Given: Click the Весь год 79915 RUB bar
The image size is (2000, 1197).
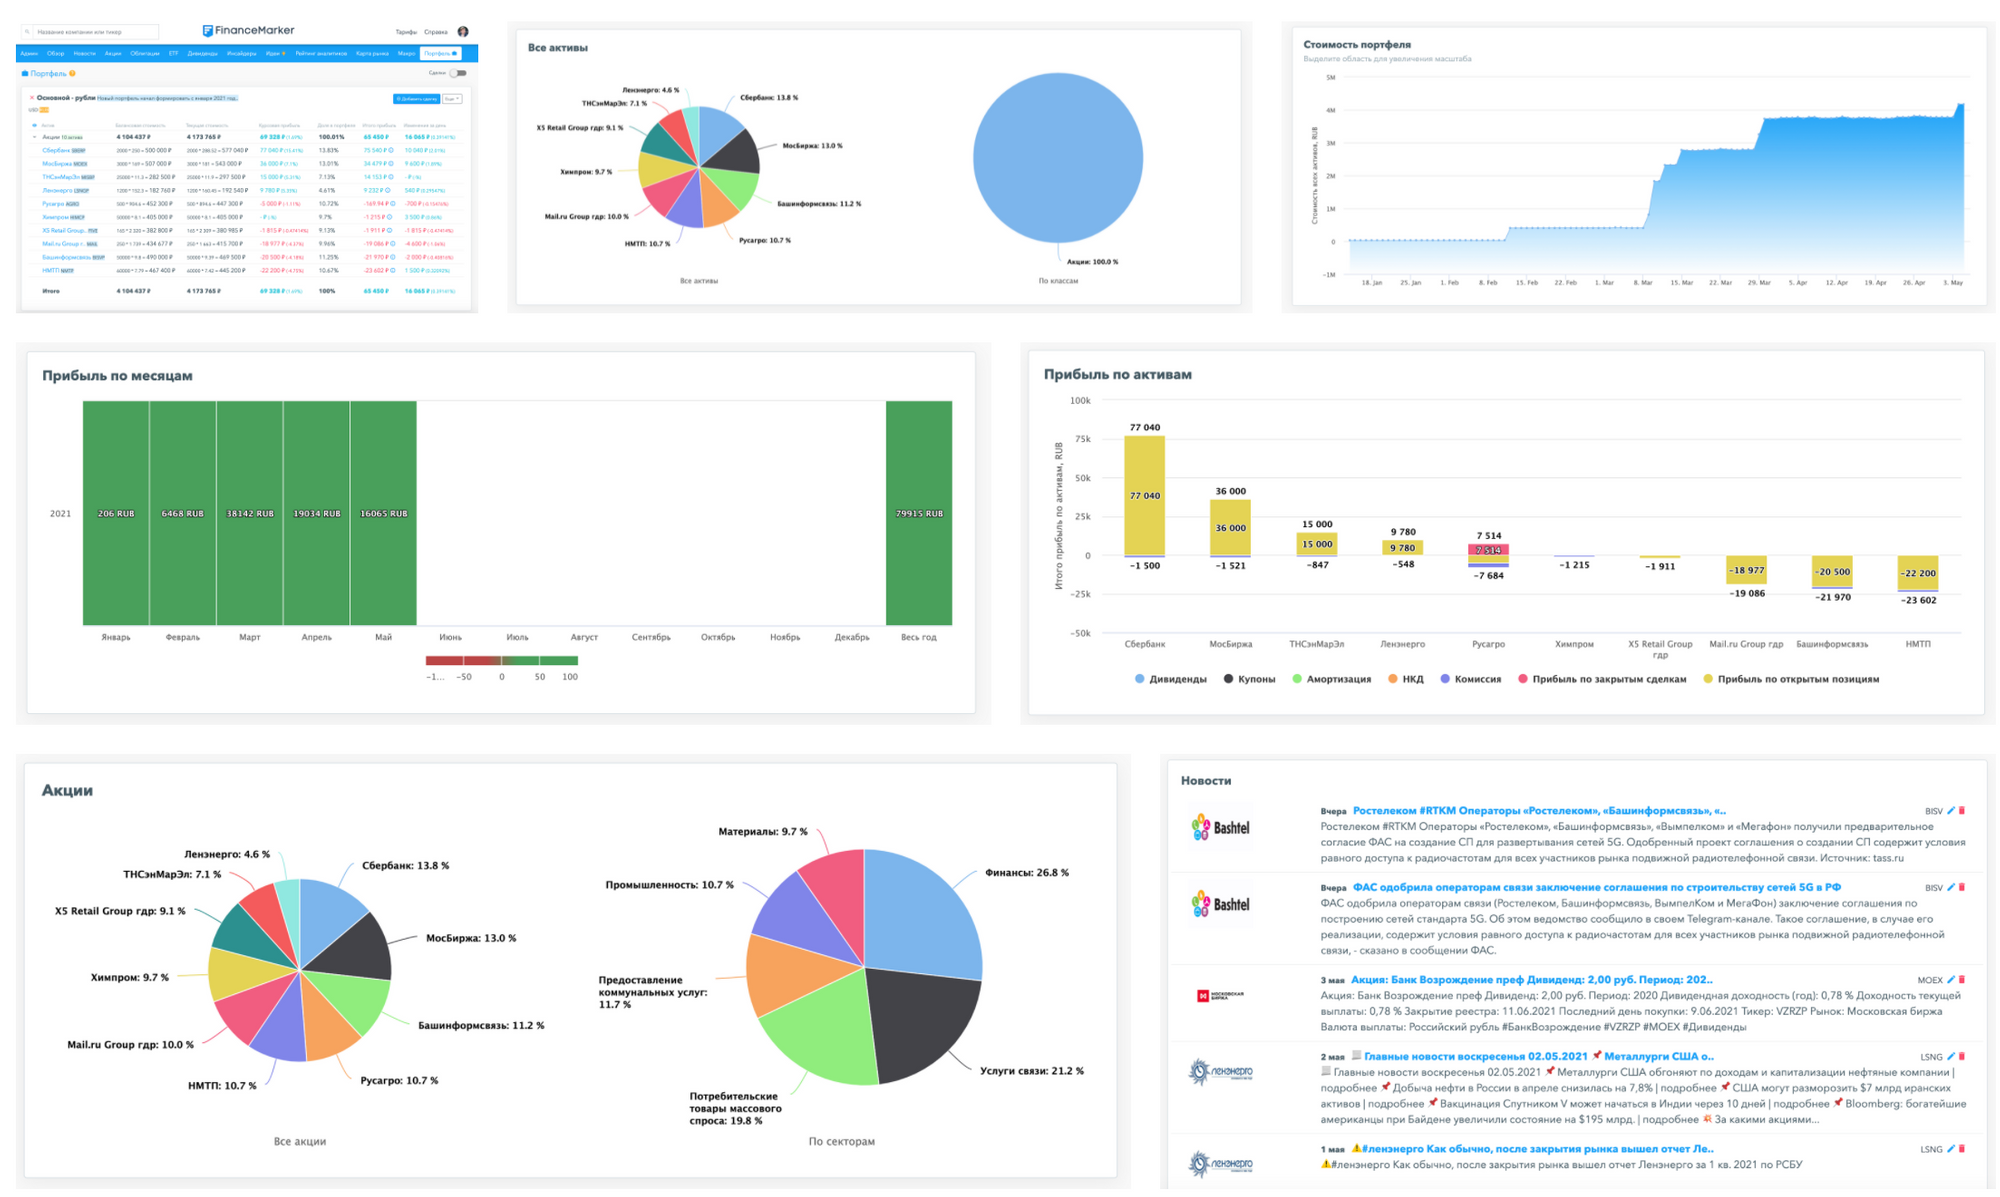Looking at the screenshot, I should click(x=919, y=513).
